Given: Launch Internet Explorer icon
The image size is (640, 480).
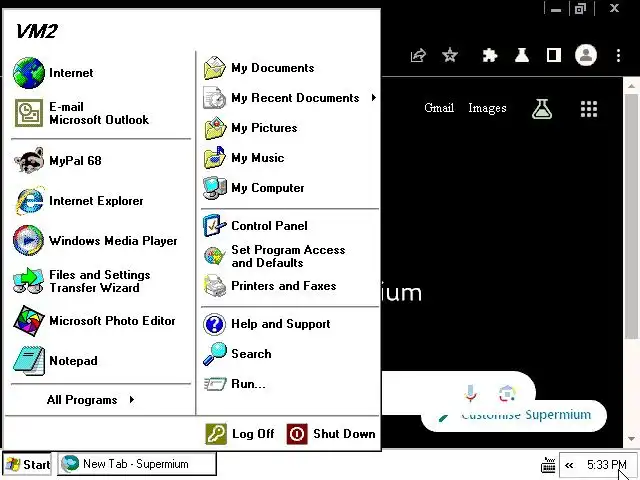Looking at the screenshot, I should coord(29,200).
